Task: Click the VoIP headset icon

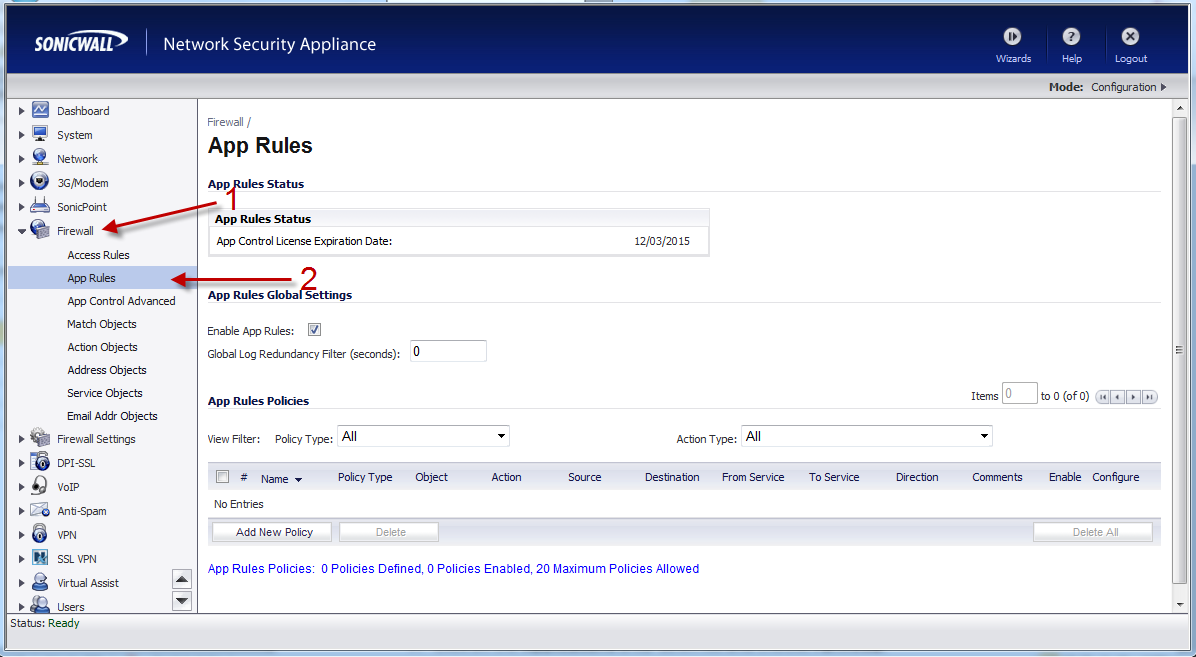Action: tap(40, 486)
